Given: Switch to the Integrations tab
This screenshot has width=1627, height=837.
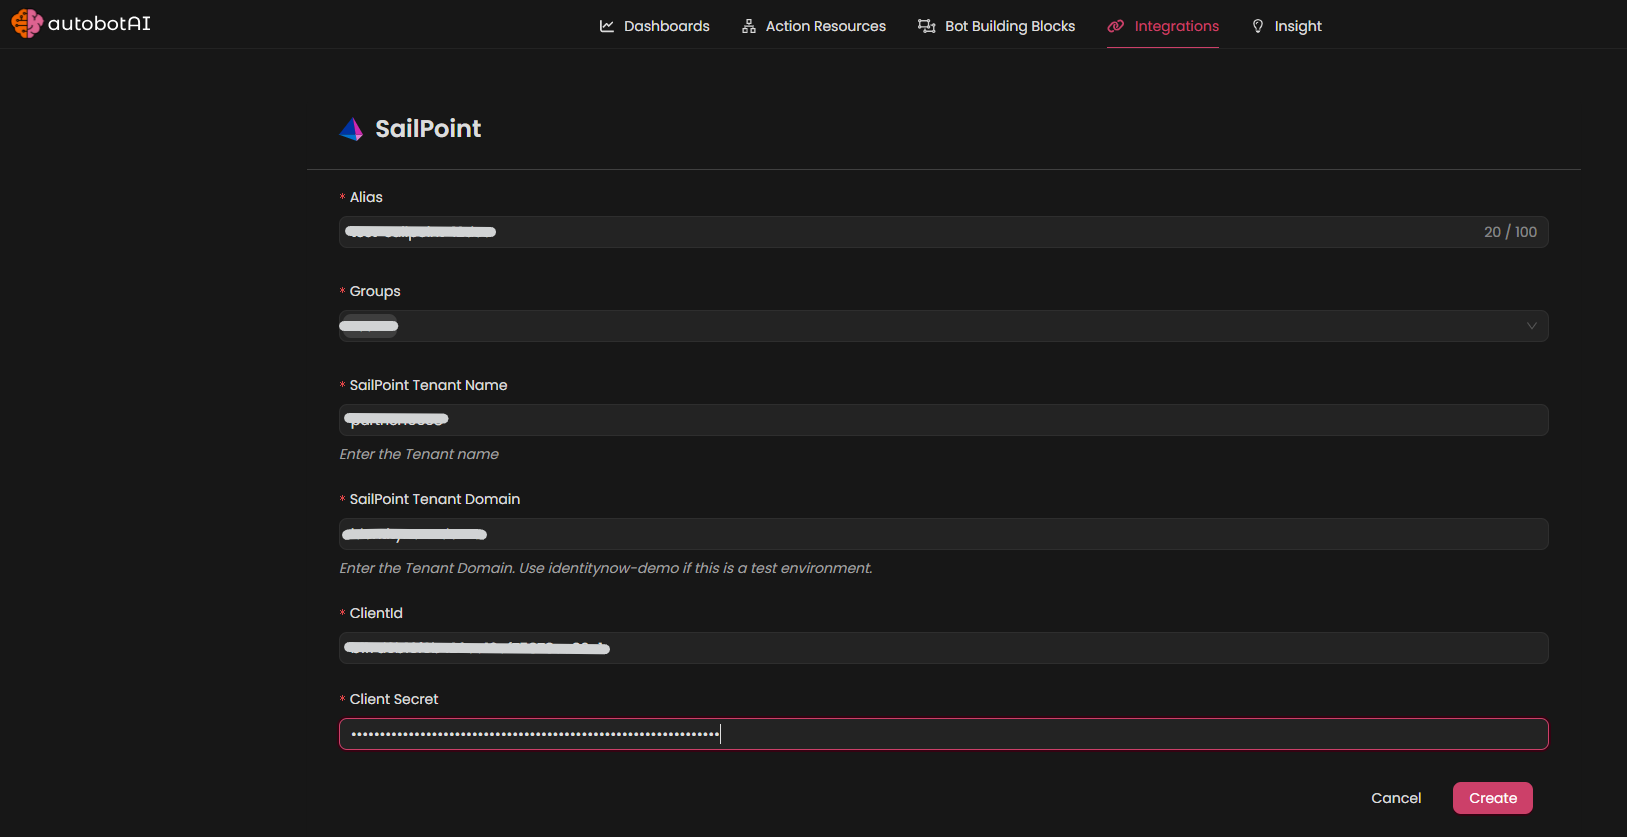Looking at the screenshot, I should click(1163, 26).
